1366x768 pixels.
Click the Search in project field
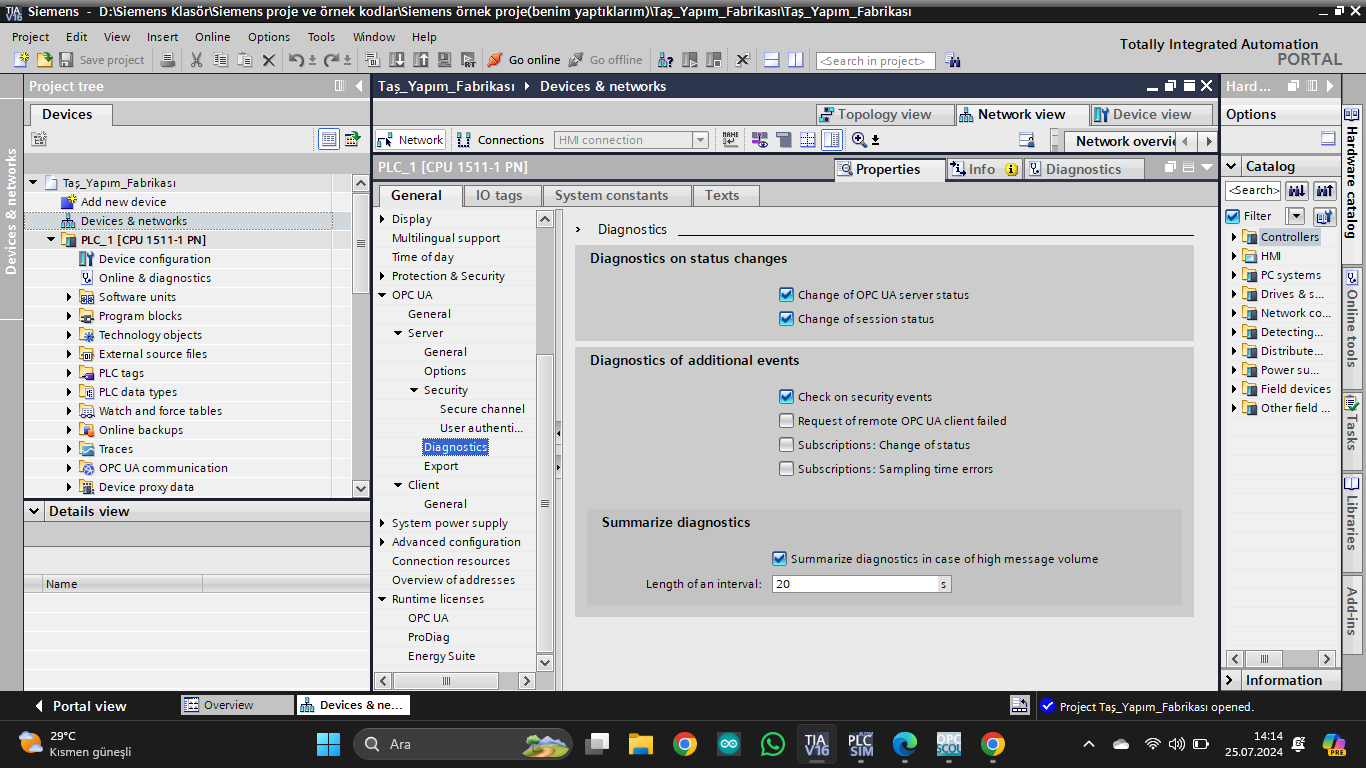click(876, 61)
